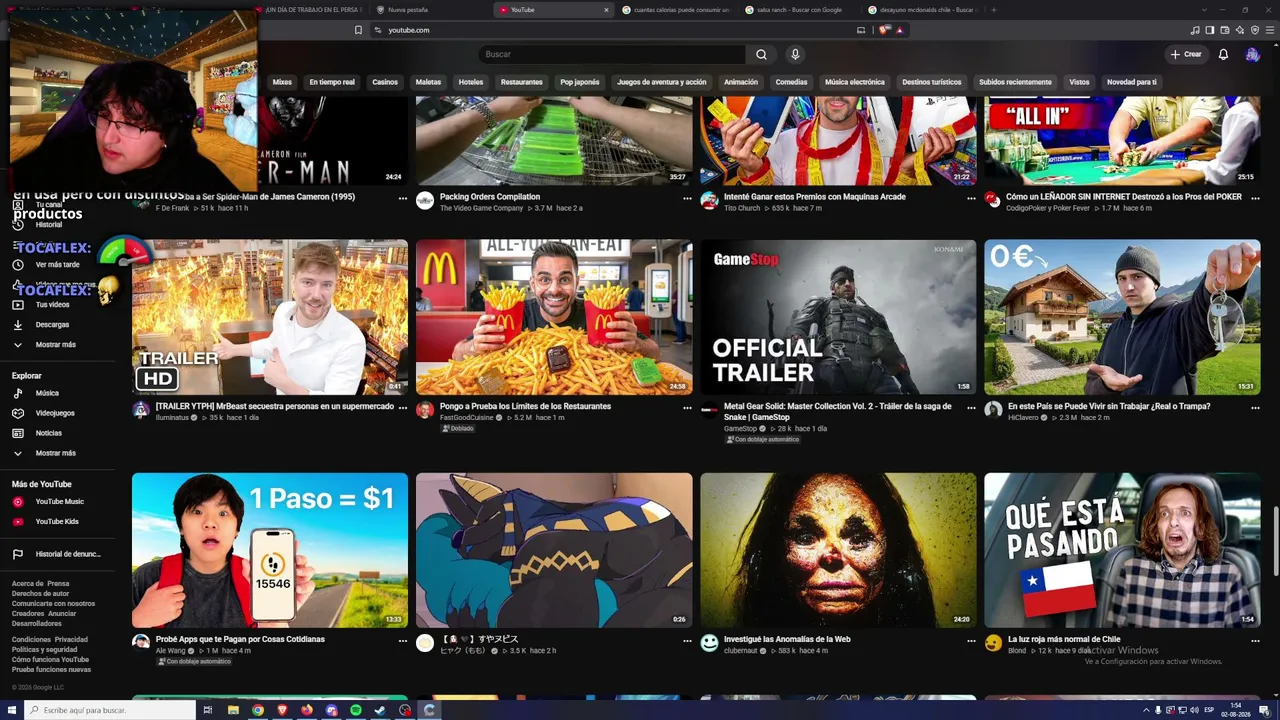Play the McDonald's fries thumbnail video

click(x=554, y=317)
